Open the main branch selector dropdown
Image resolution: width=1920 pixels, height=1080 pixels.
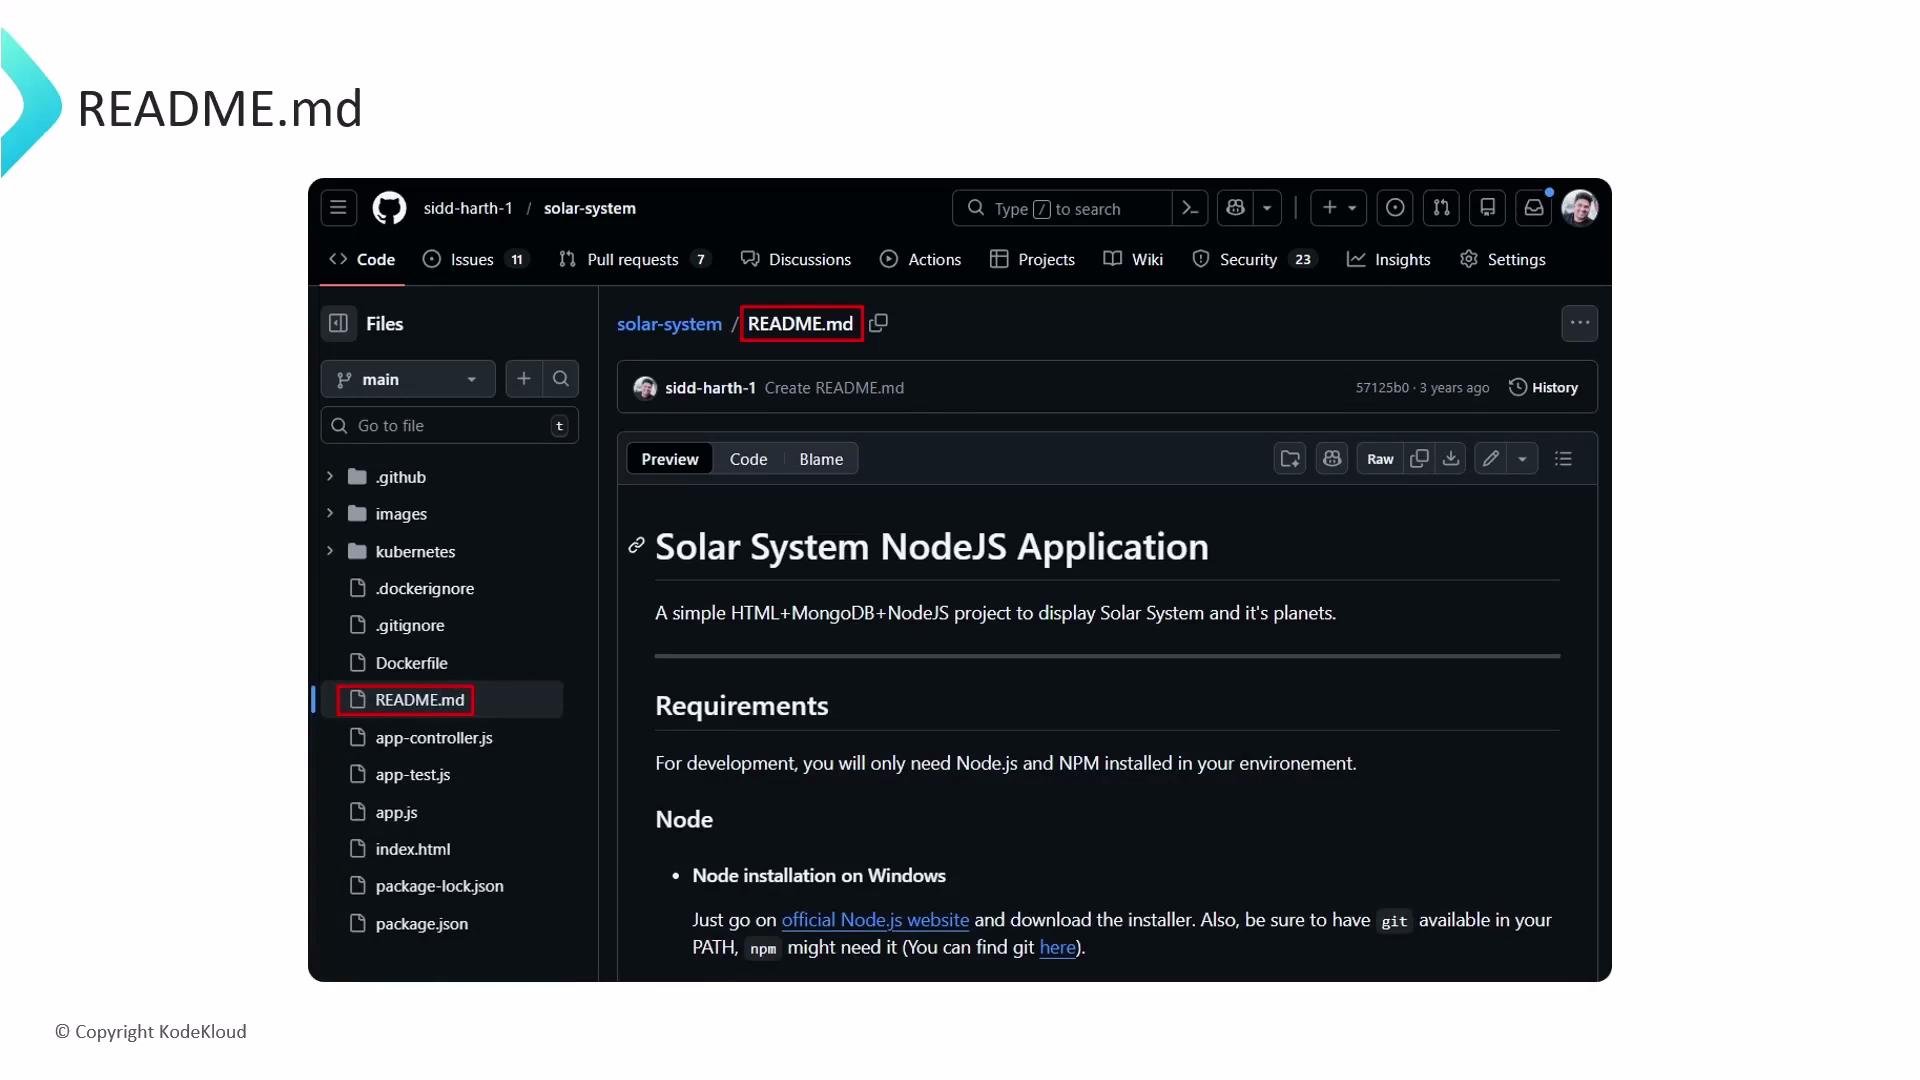[x=408, y=379]
